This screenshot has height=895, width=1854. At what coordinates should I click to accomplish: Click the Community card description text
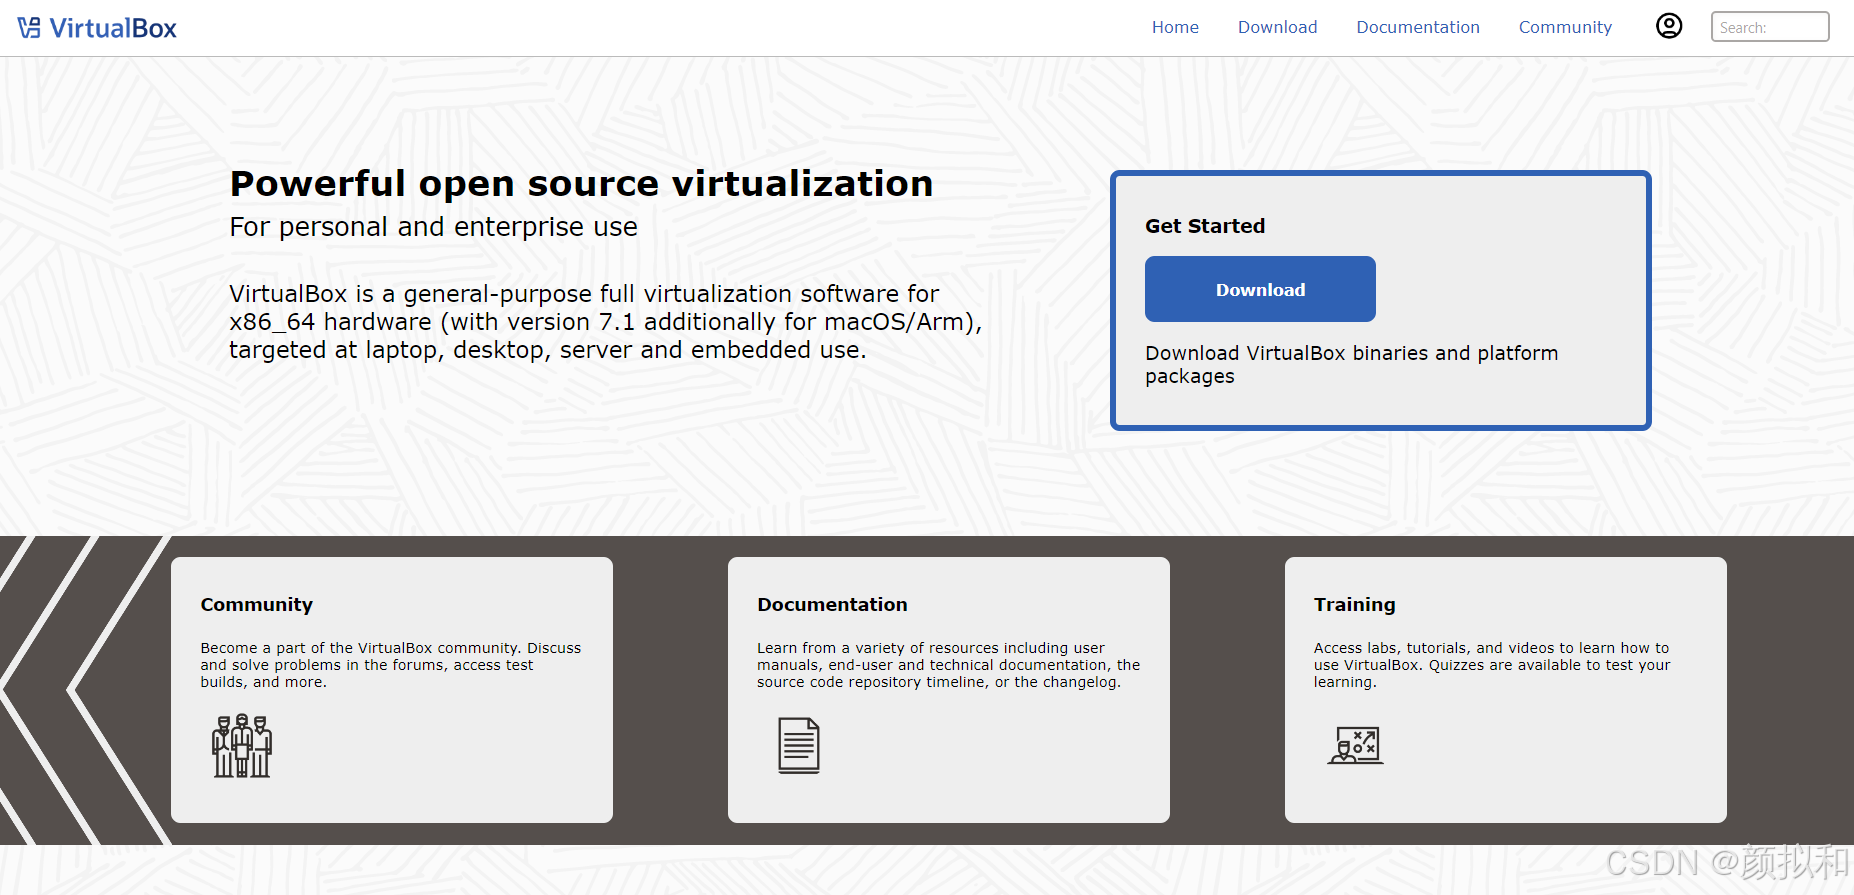click(391, 665)
